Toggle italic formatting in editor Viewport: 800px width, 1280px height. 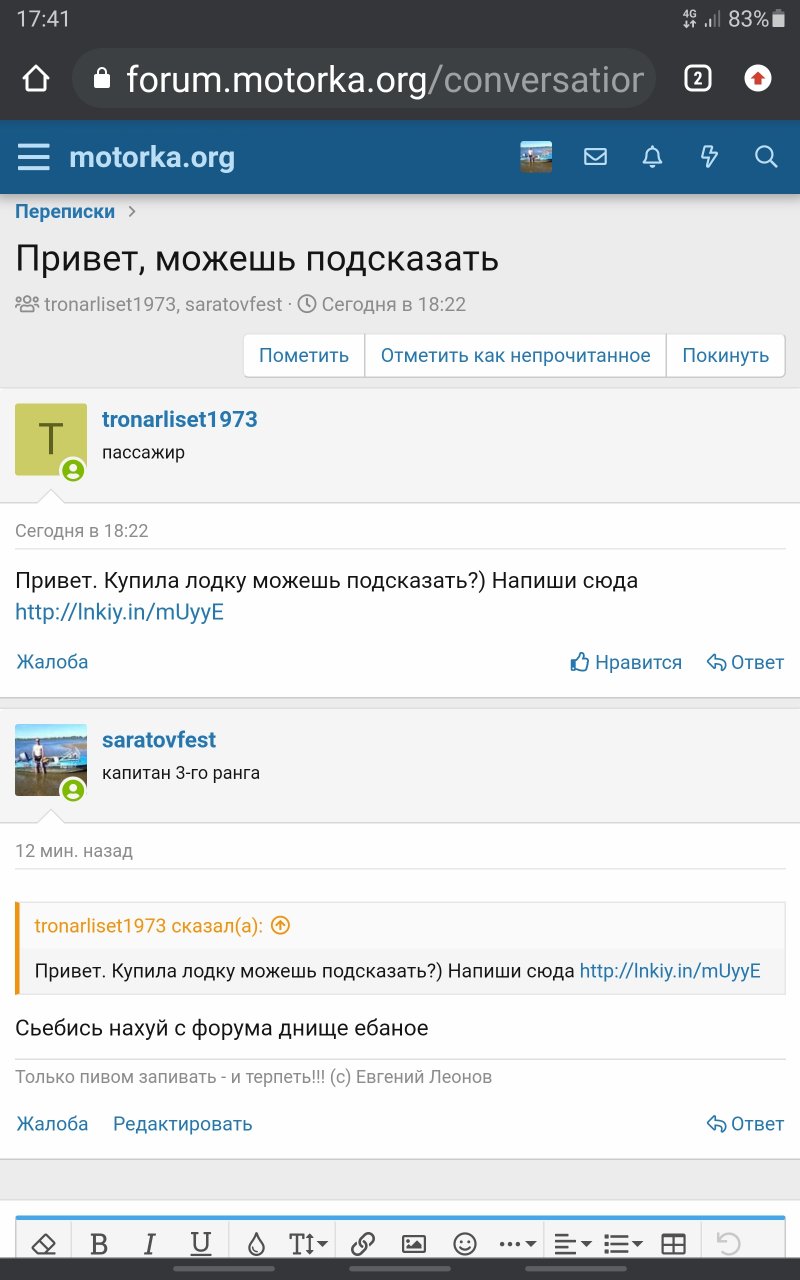point(150,1244)
